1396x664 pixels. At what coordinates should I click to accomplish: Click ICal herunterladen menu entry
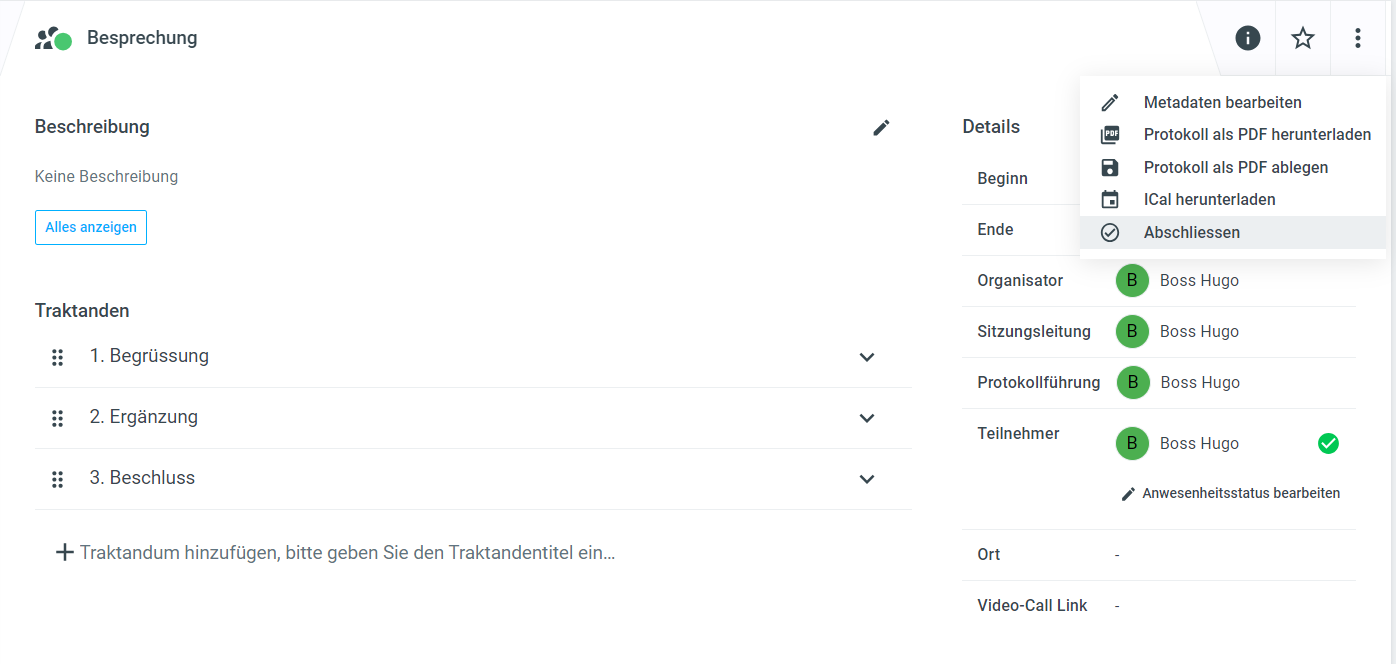1209,199
